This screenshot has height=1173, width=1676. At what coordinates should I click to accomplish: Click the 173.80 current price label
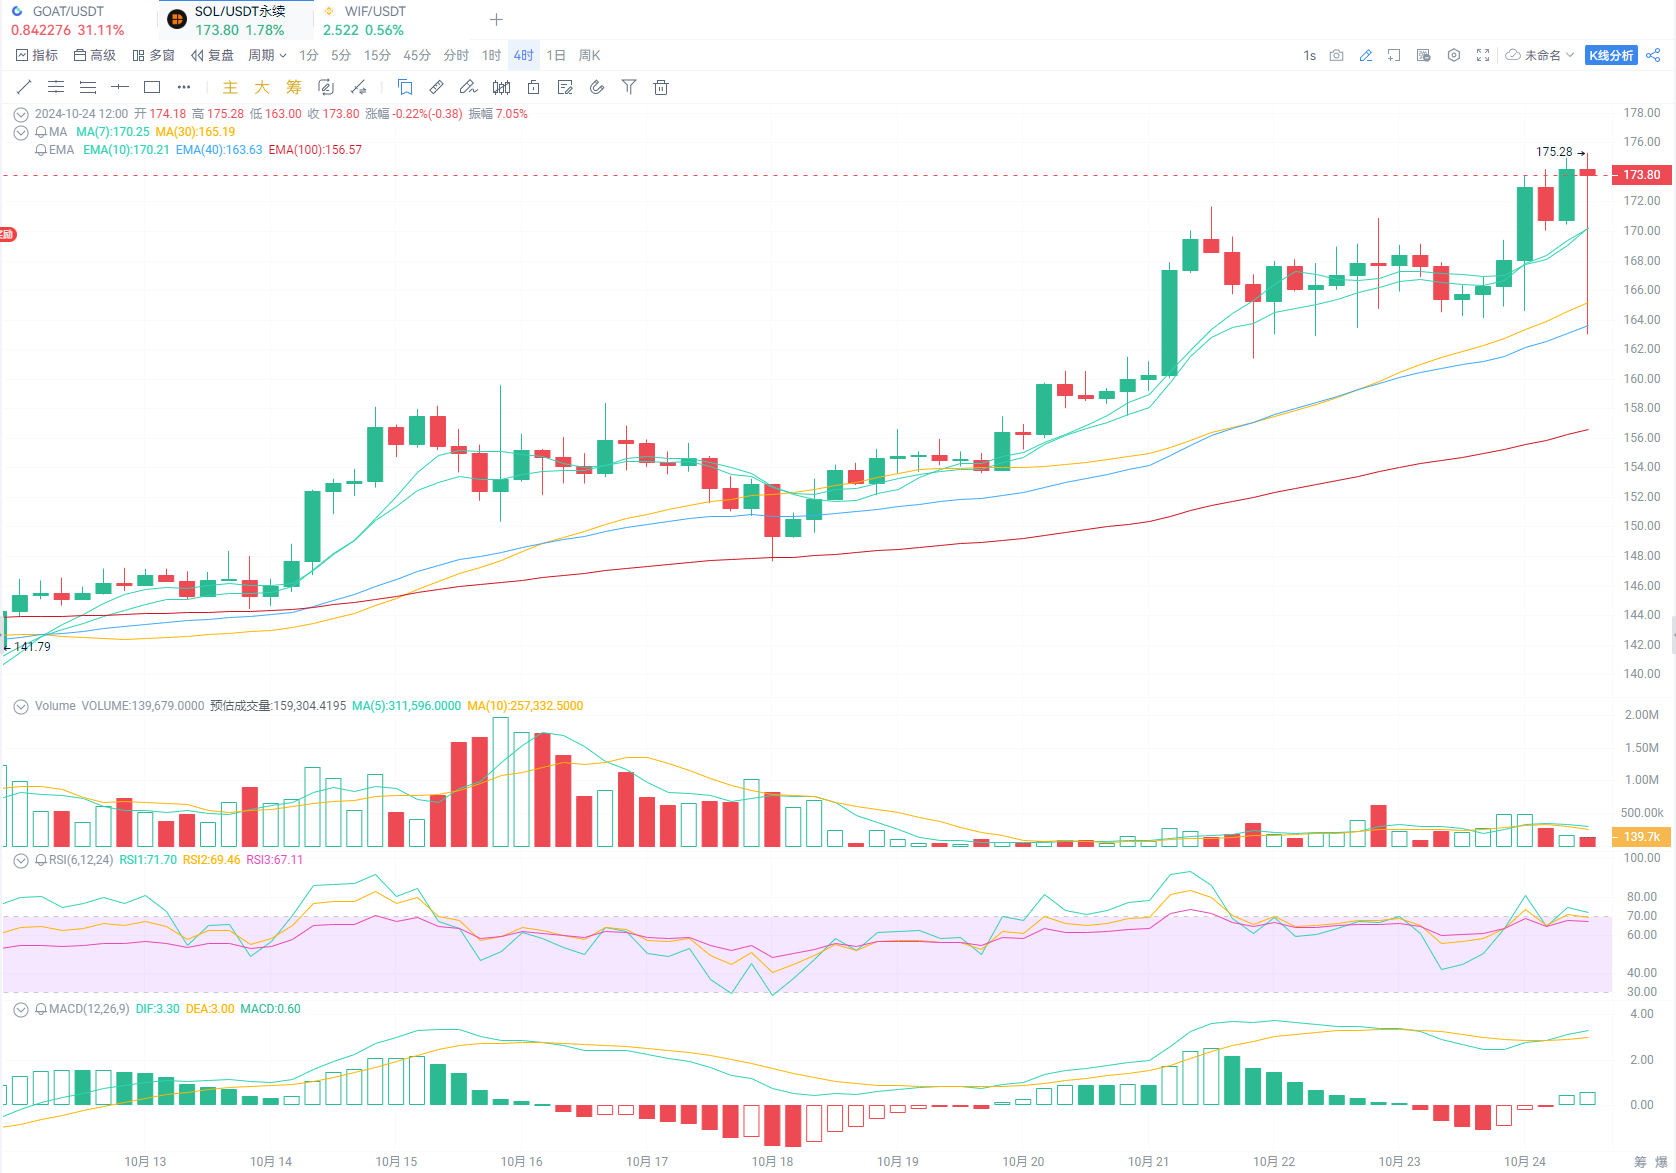pos(1641,175)
